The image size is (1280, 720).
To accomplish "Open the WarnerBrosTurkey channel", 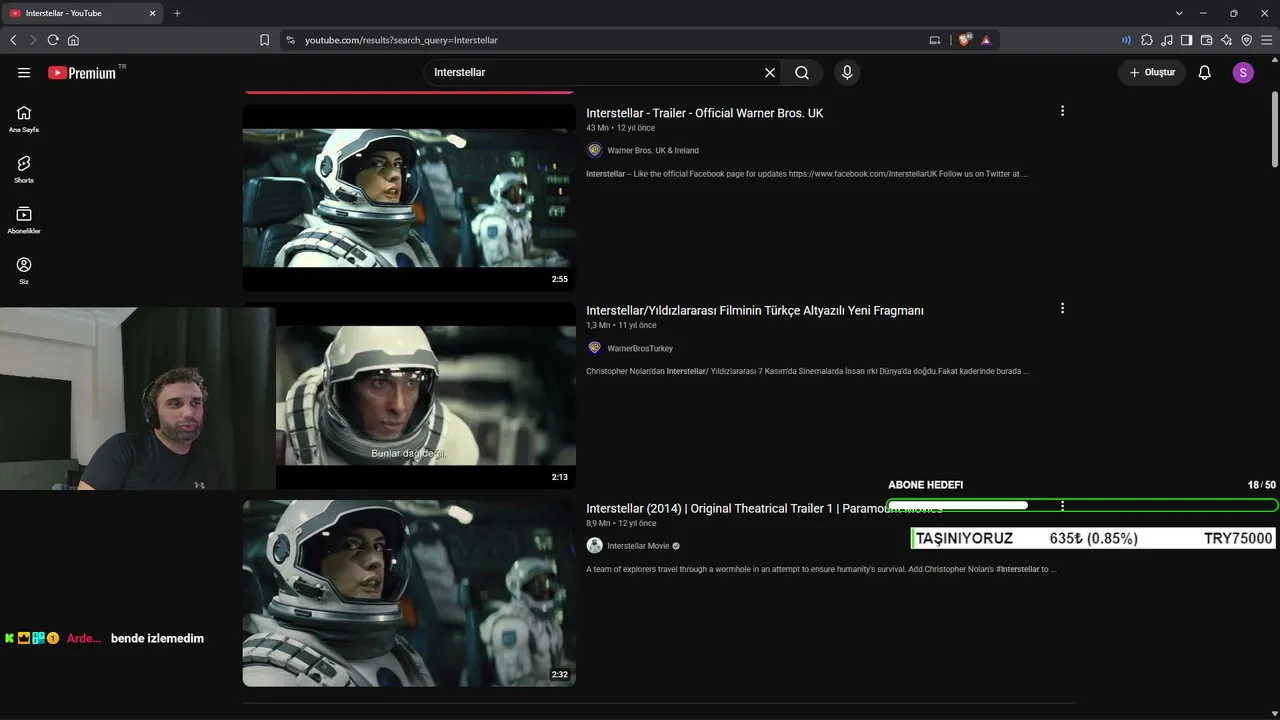I will (x=640, y=348).
